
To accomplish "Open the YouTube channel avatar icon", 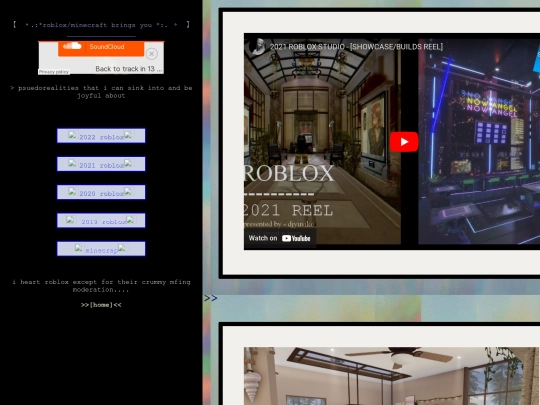I will pyautogui.click(x=257, y=46).
